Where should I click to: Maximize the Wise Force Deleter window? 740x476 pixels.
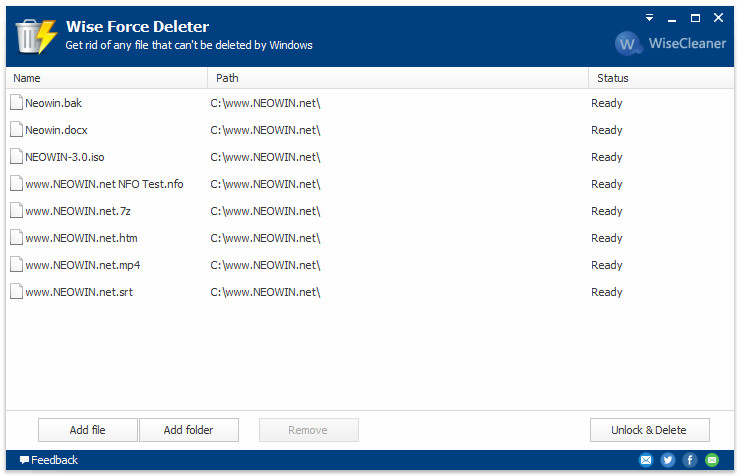click(x=695, y=18)
